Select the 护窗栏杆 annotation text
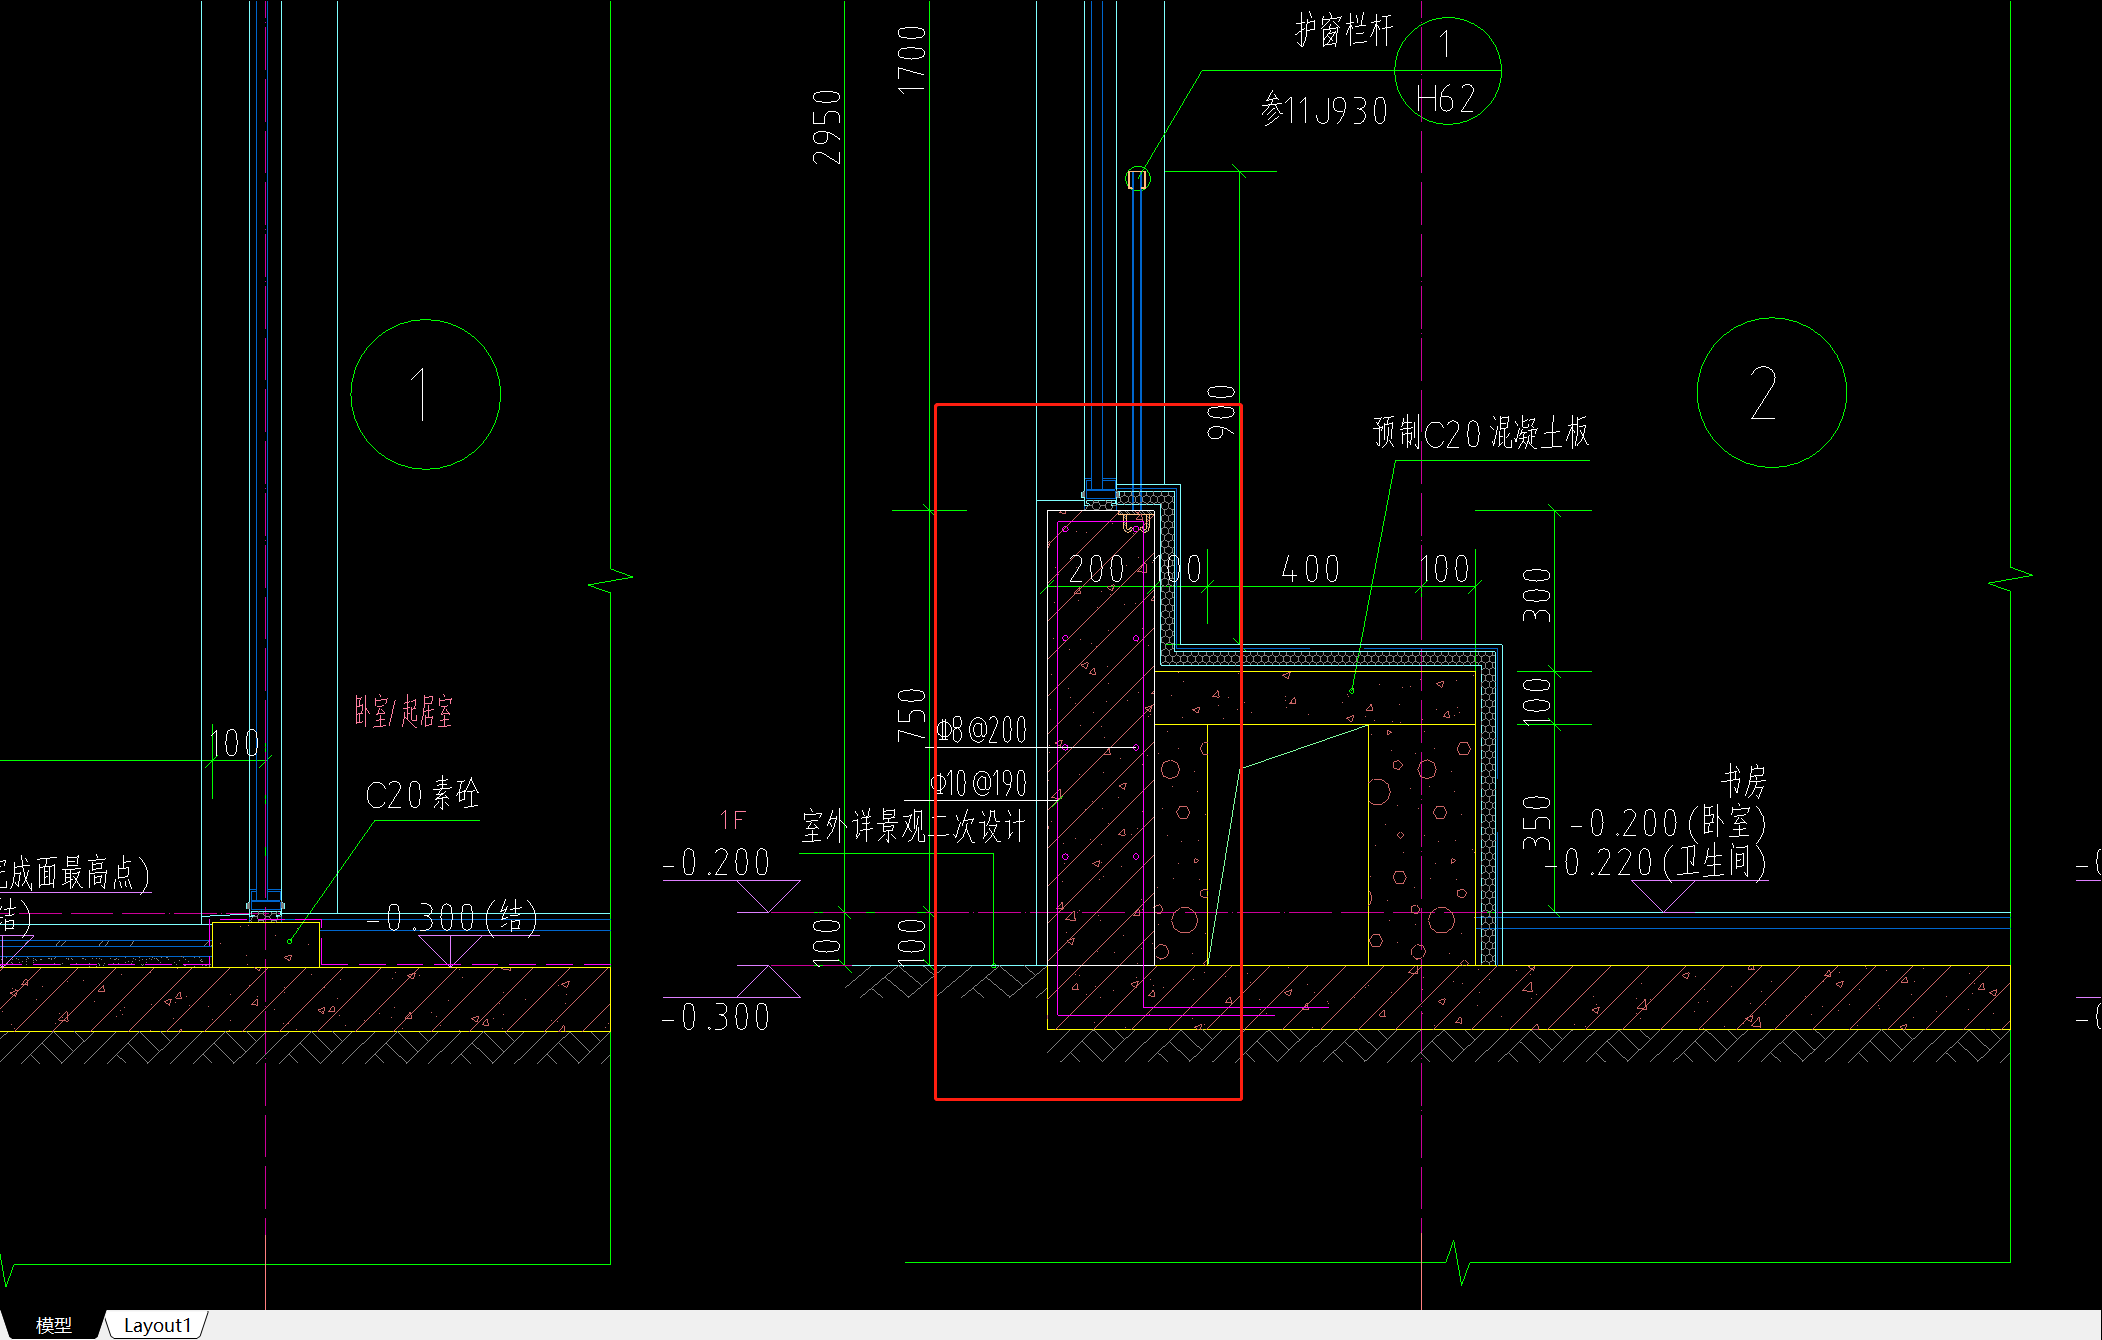 (1343, 30)
